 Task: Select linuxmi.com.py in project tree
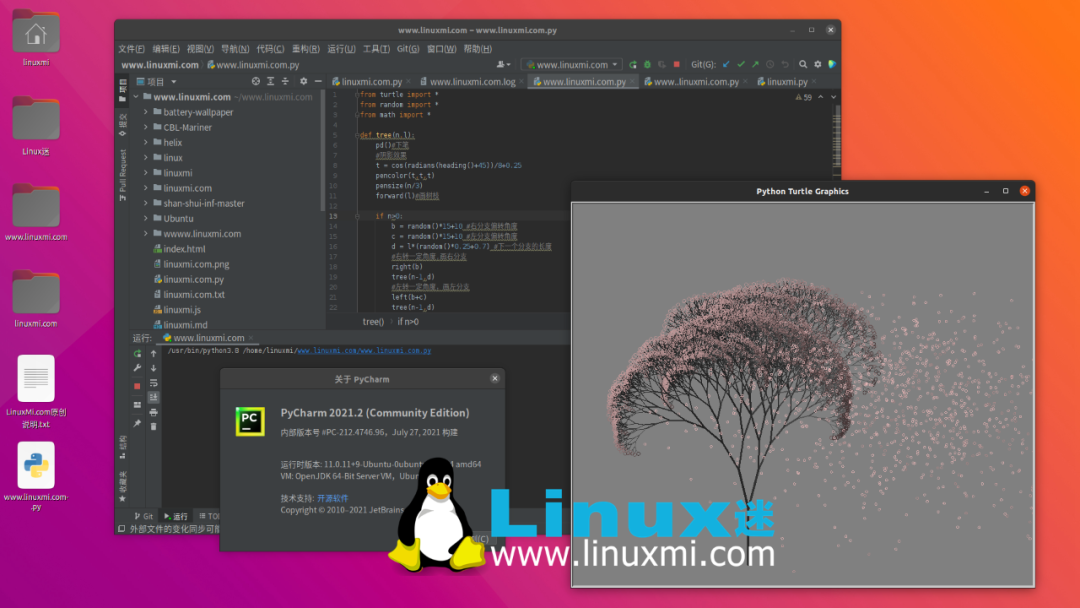pyautogui.click(x=193, y=279)
